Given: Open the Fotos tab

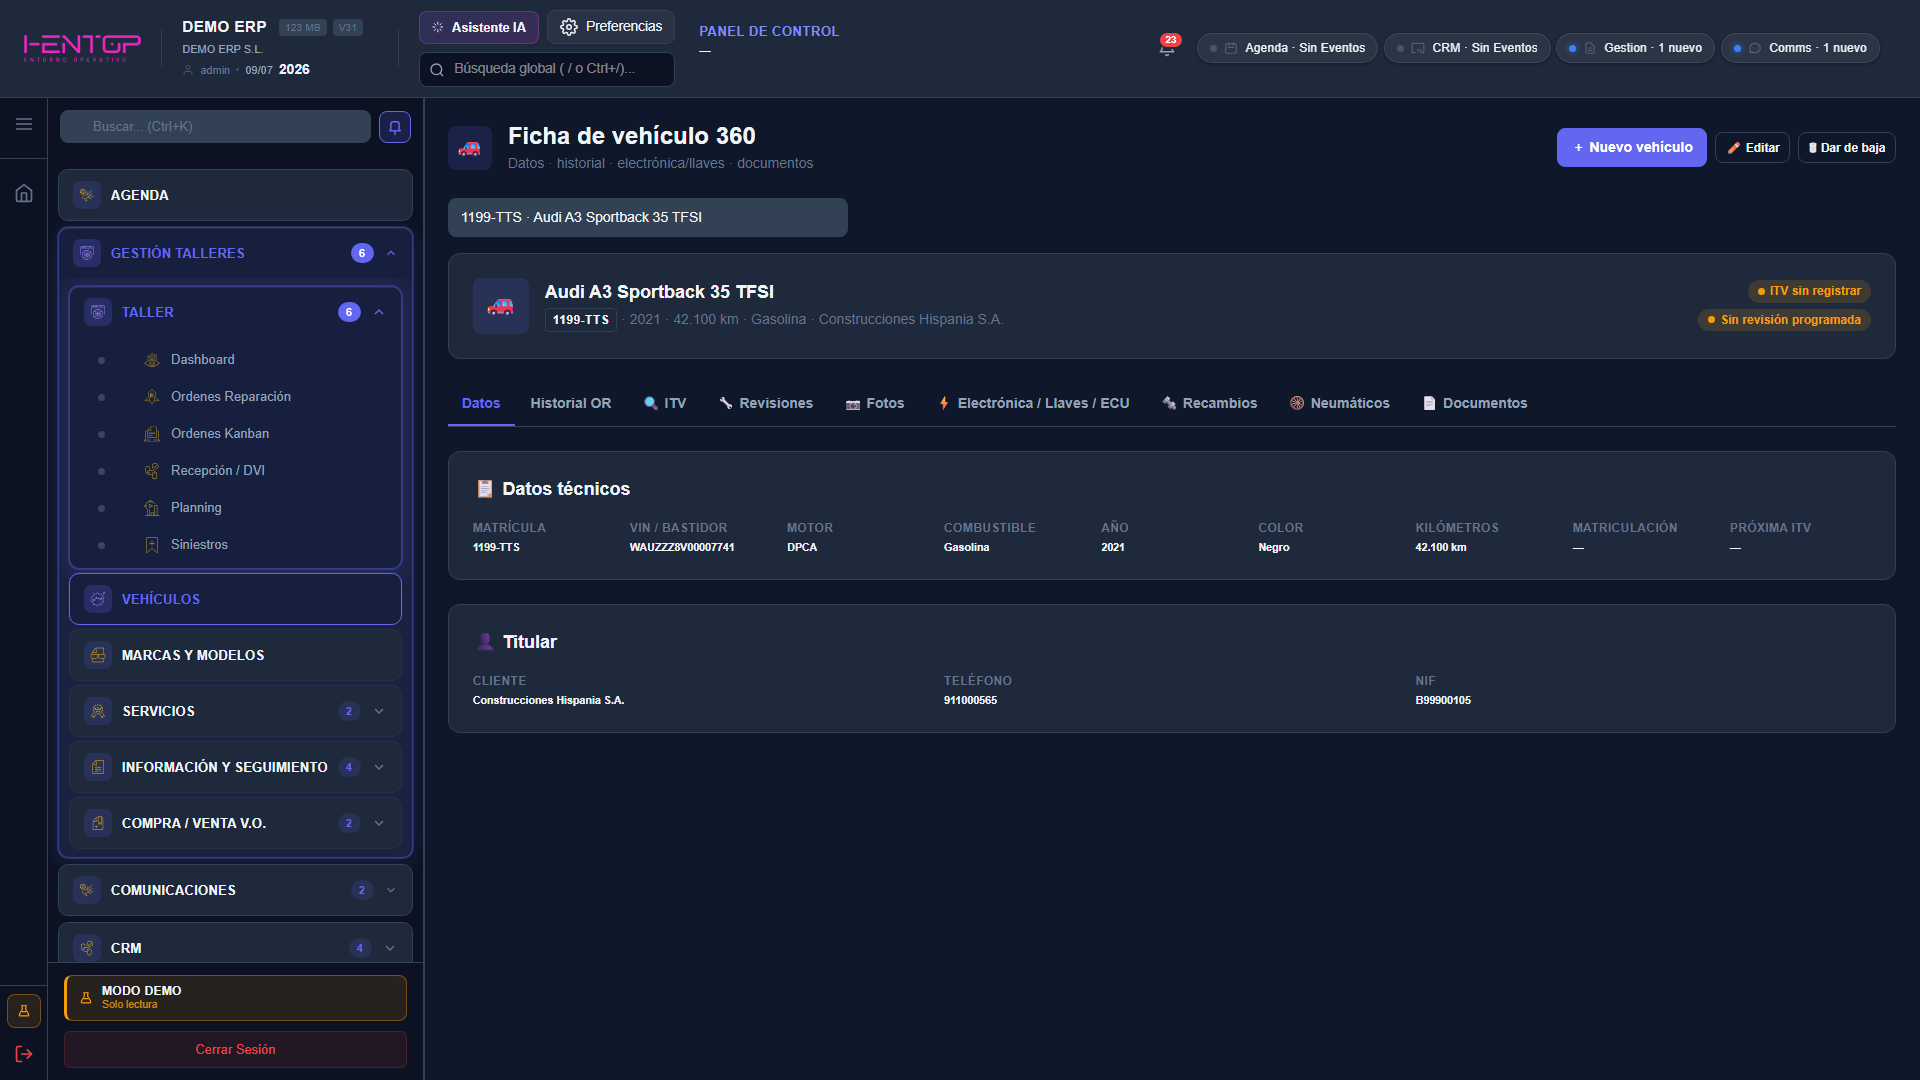Looking at the screenshot, I should pos(875,404).
